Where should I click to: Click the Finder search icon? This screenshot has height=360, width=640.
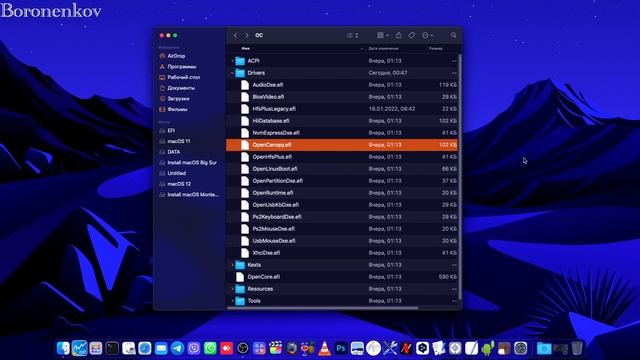tap(453, 36)
